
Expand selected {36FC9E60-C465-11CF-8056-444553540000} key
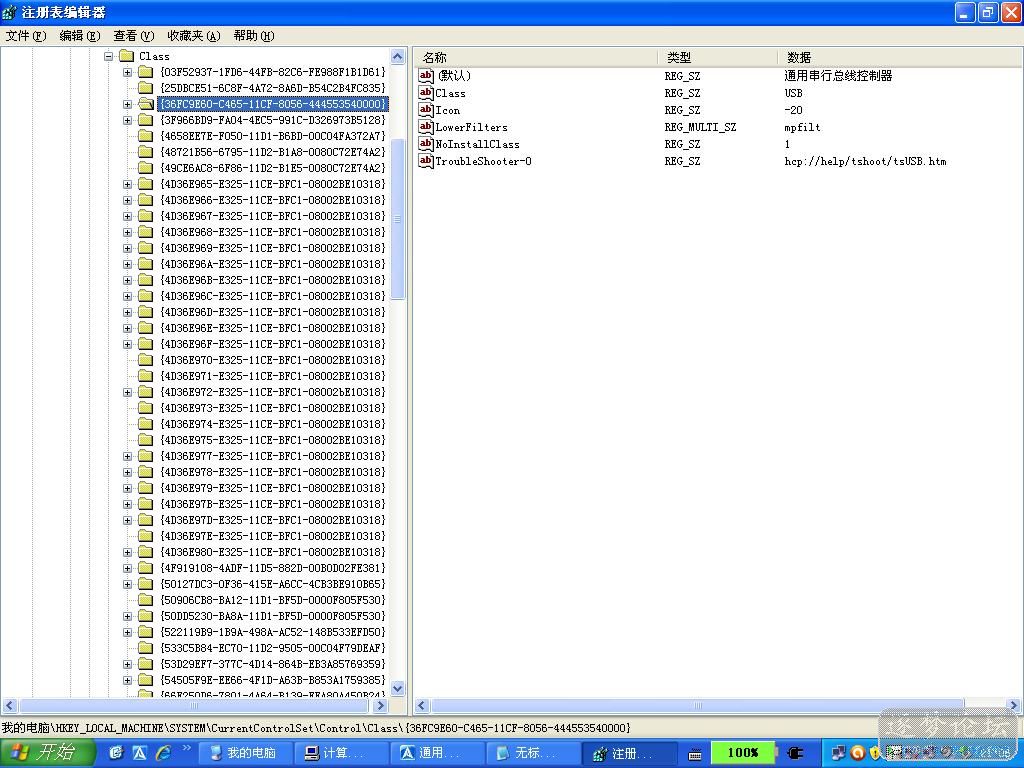(128, 104)
